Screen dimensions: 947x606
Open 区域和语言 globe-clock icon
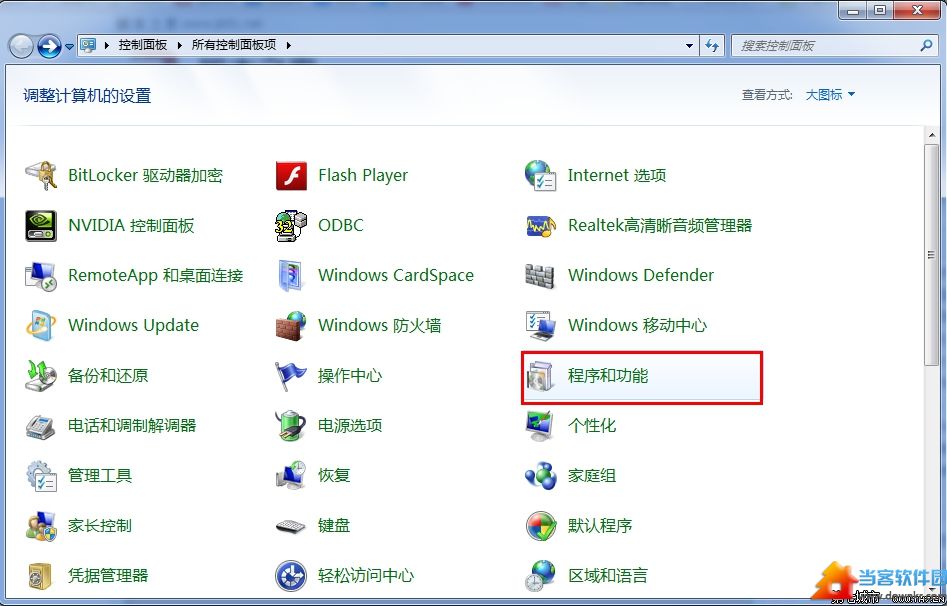coord(540,576)
